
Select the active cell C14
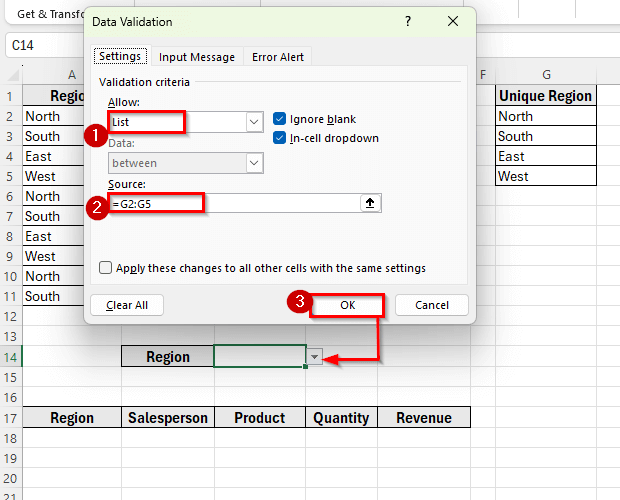pos(260,357)
